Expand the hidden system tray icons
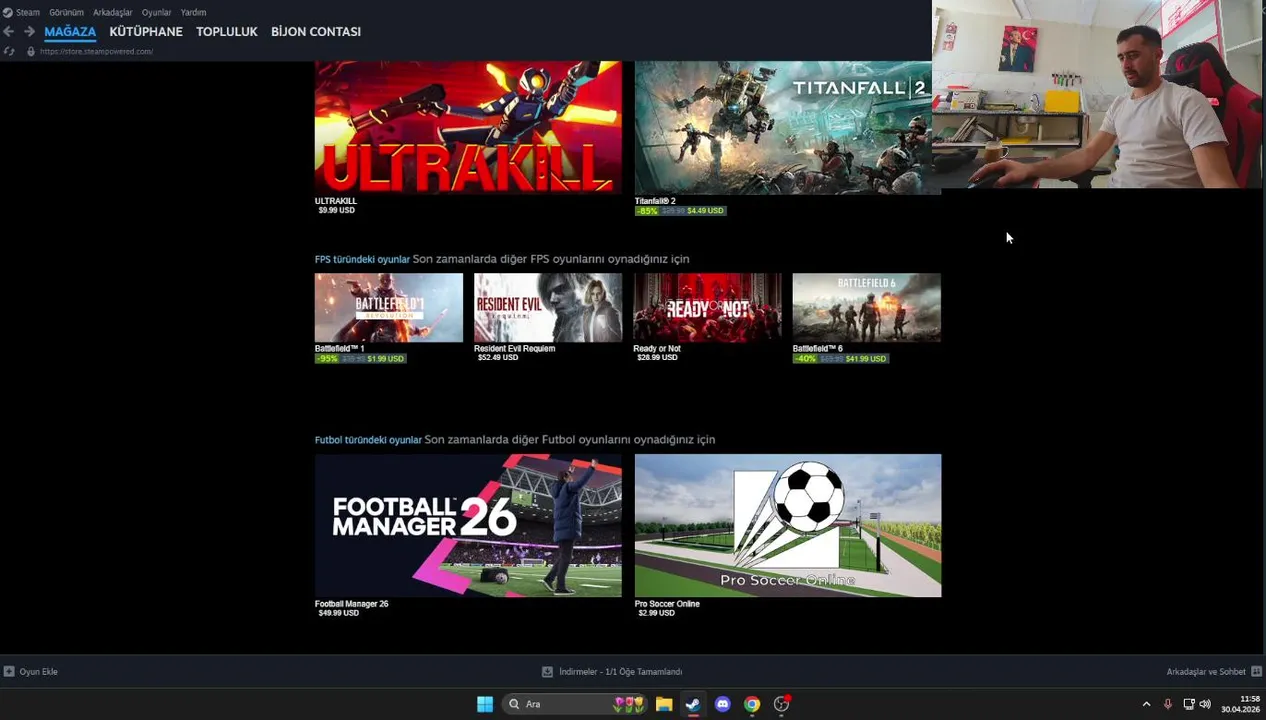 [x=1146, y=704]
